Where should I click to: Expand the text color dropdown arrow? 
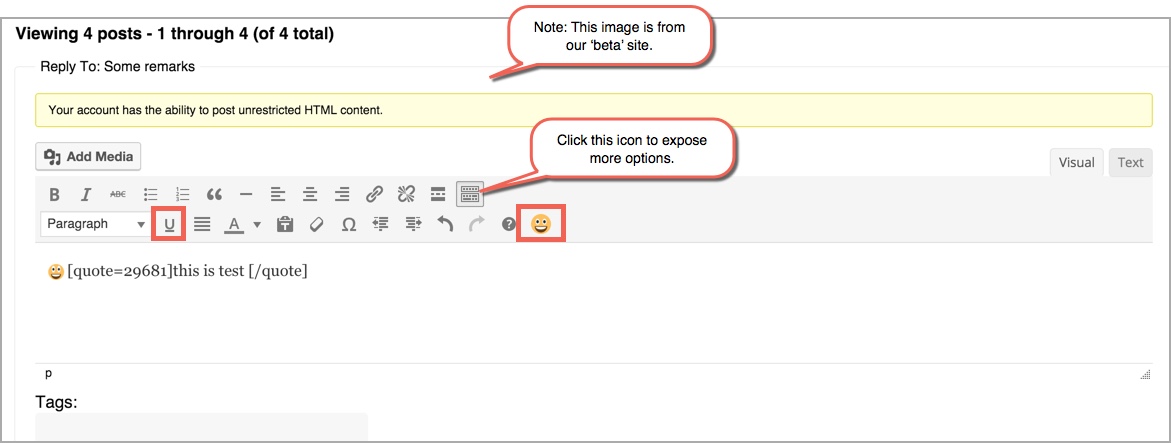coord(257,225)
